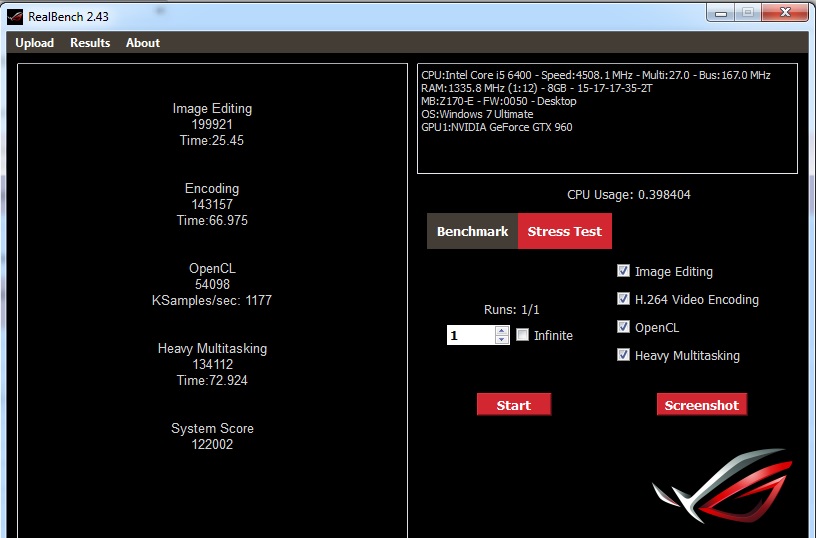The height and width of the screenshot is (538, 816).
Task: Switch to the Stress Test tab
Action: 565,231
